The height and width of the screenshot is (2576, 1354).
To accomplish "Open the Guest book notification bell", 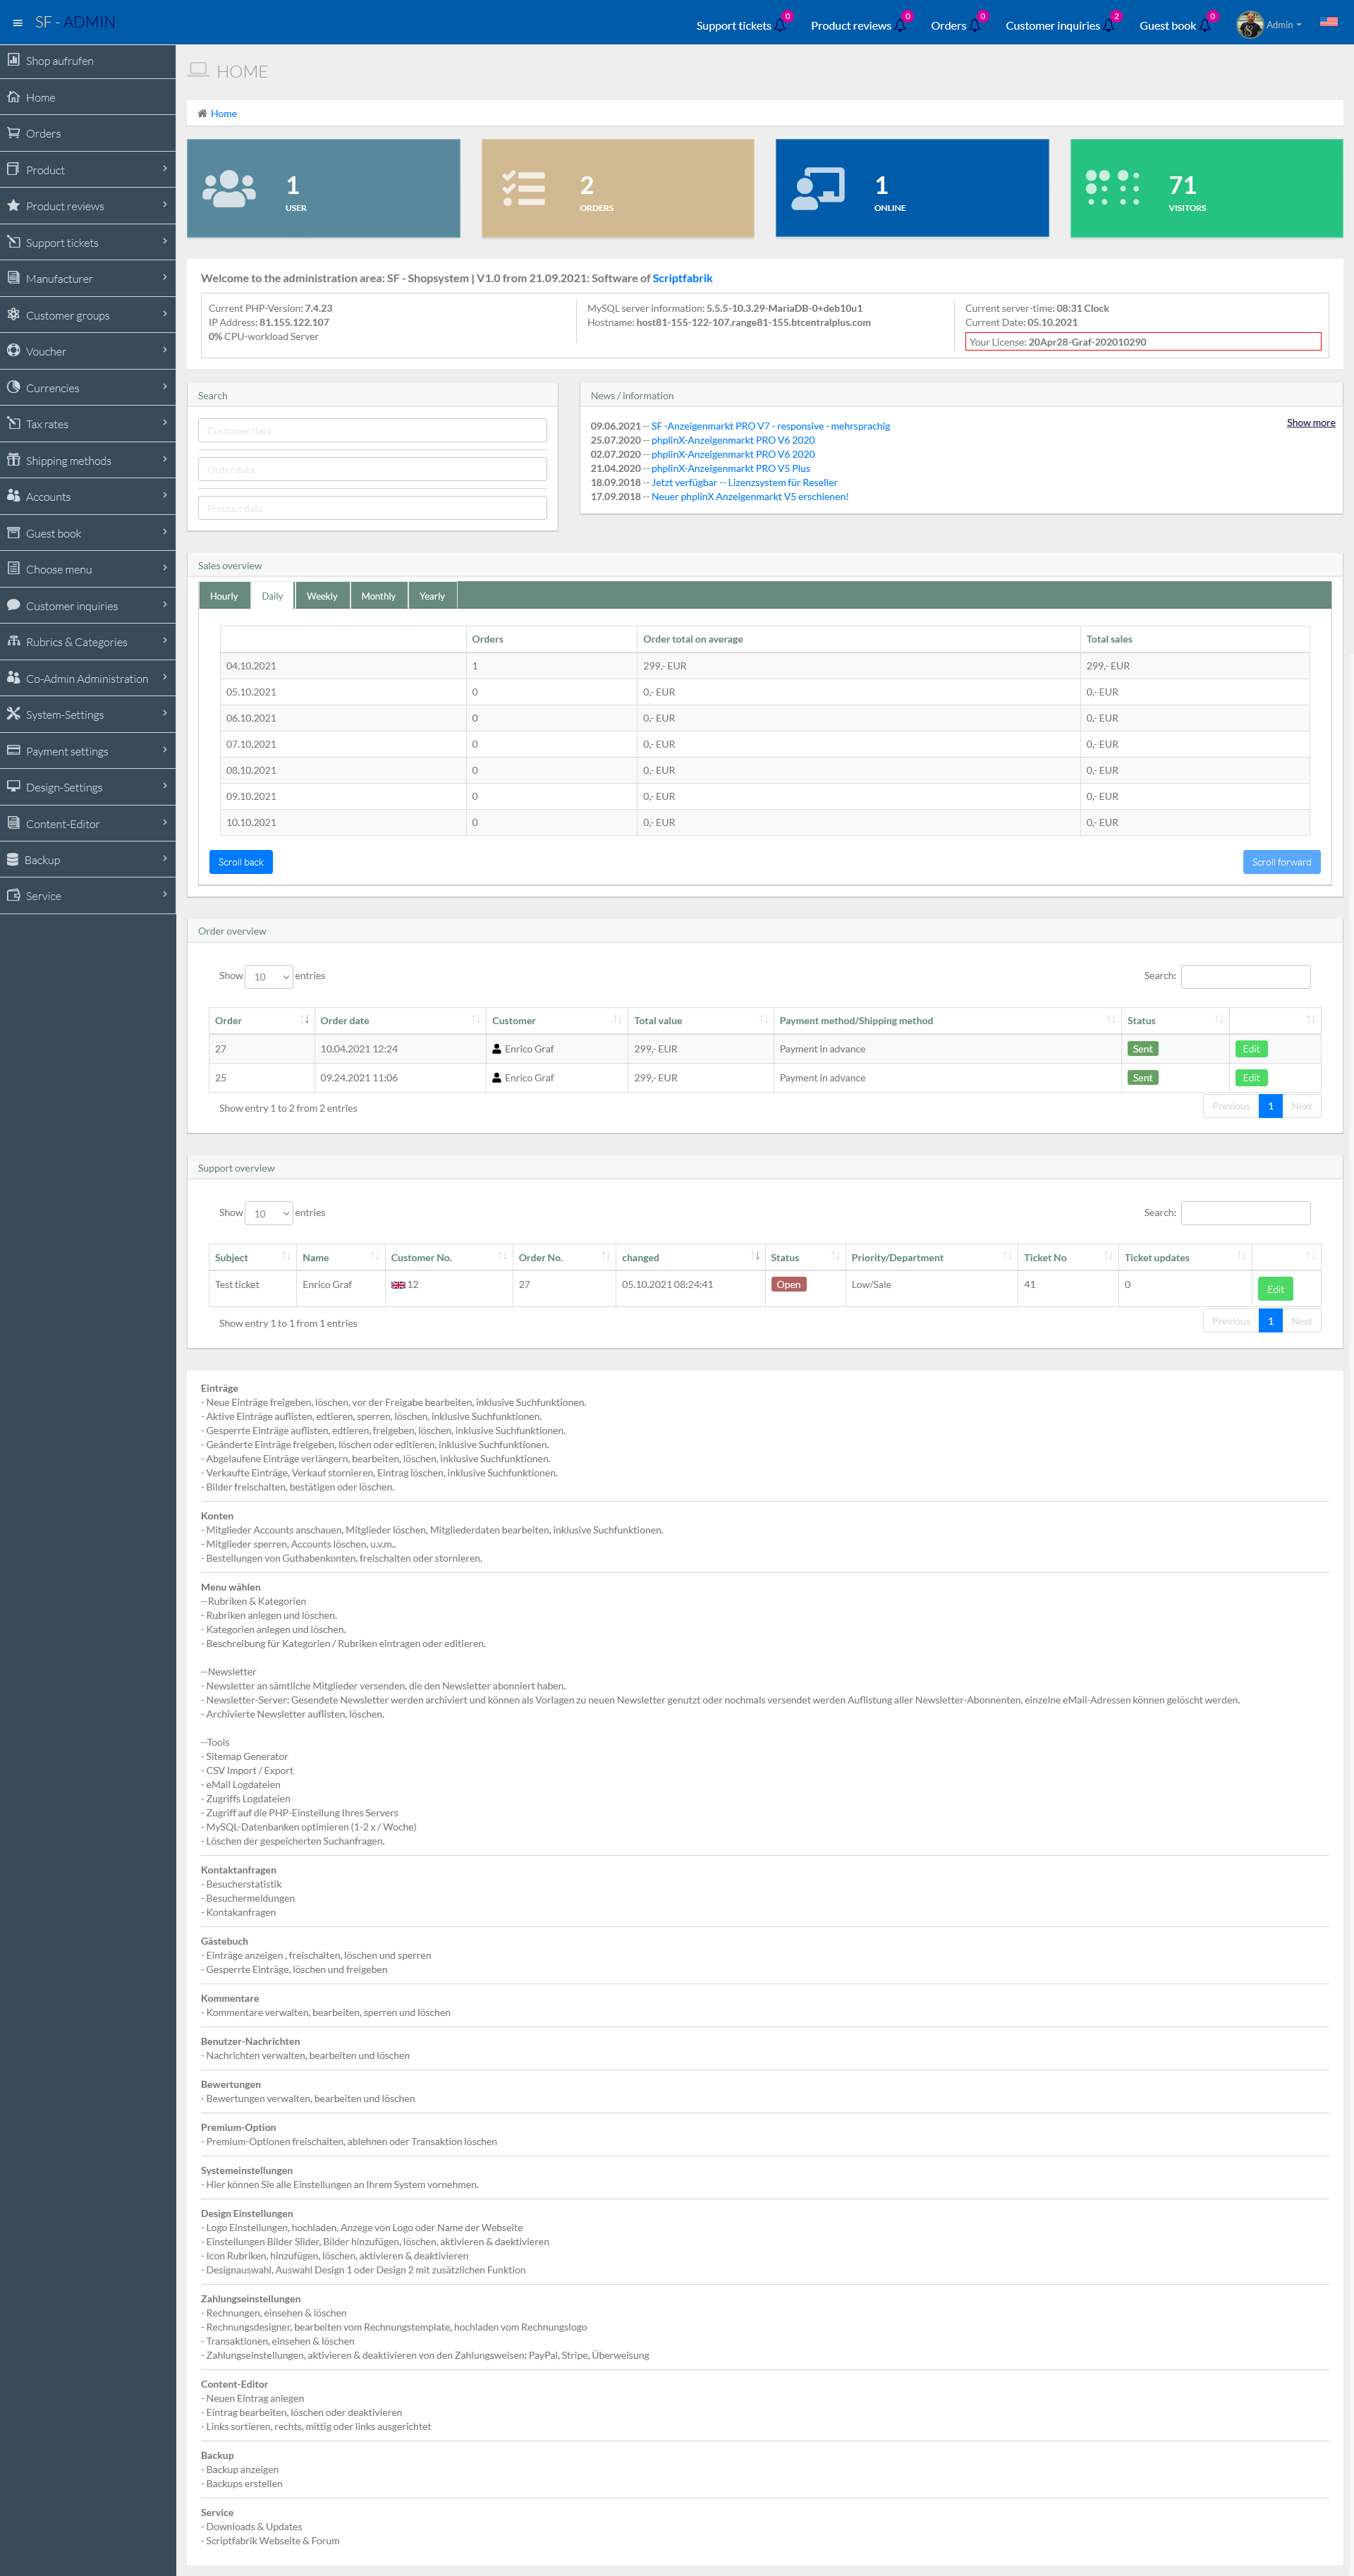I will point(1205,25).
